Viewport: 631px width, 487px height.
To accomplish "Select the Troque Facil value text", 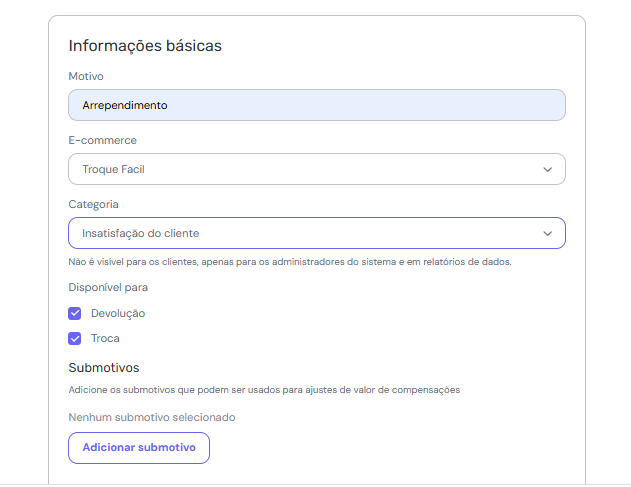I will tap(114, 169).
